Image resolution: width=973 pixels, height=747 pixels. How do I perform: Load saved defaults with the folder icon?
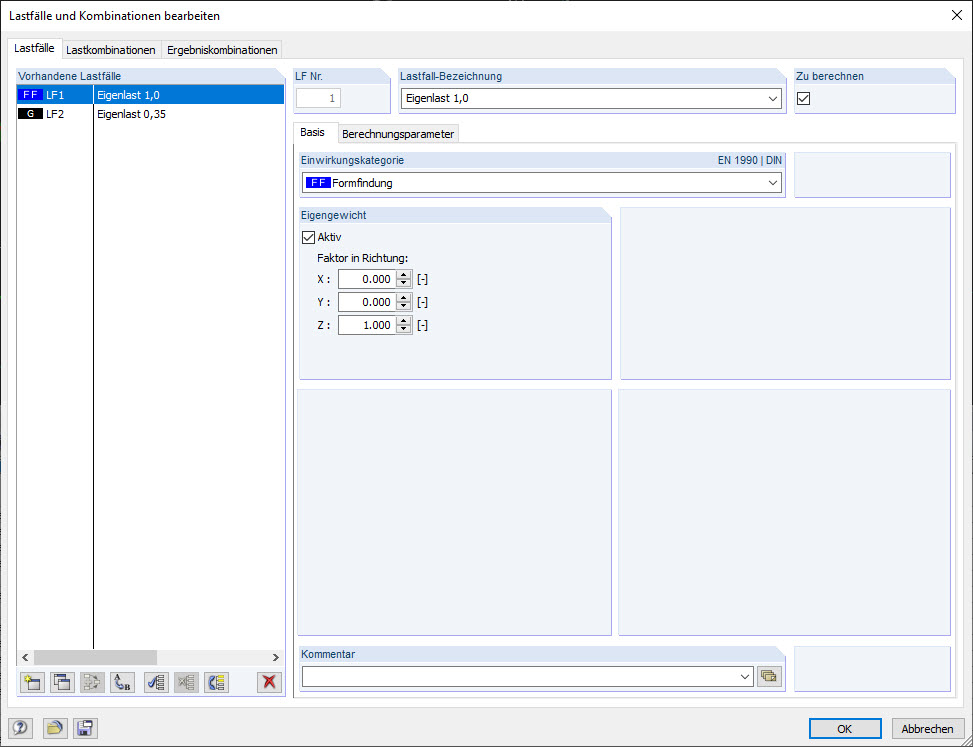click(x=55, y=728)
